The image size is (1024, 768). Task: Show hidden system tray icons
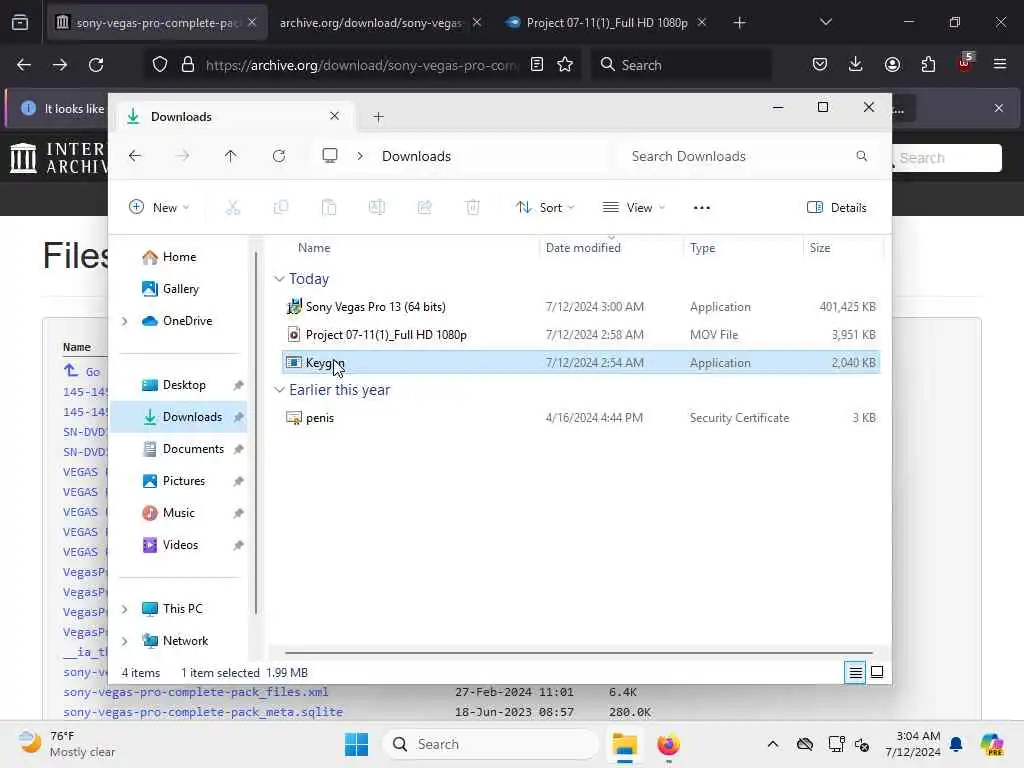(773, 744)
